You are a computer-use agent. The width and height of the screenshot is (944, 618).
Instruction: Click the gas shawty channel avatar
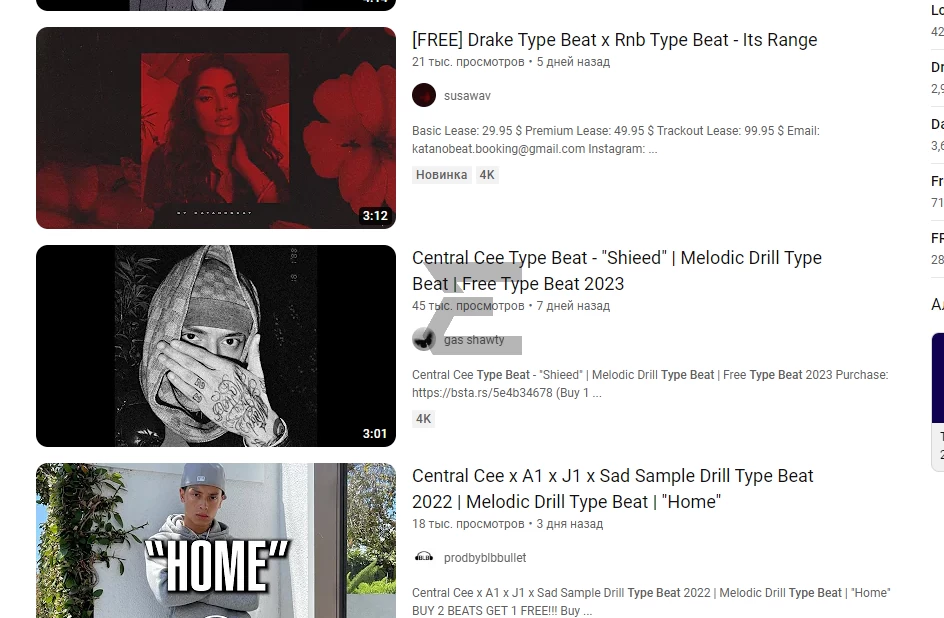424,339
